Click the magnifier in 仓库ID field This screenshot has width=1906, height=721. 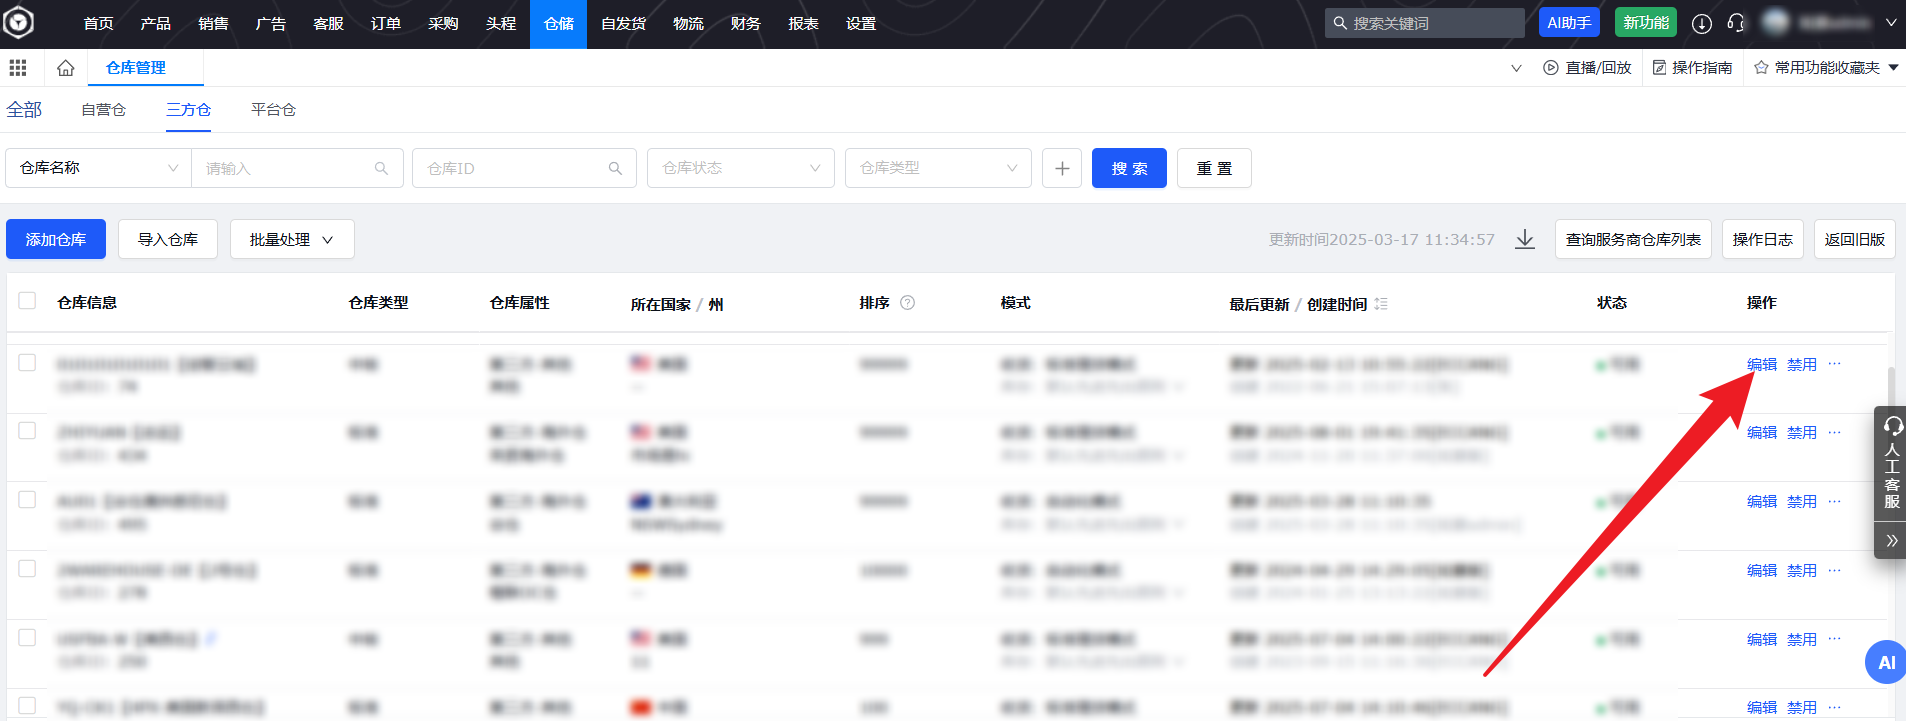point(615,168)
